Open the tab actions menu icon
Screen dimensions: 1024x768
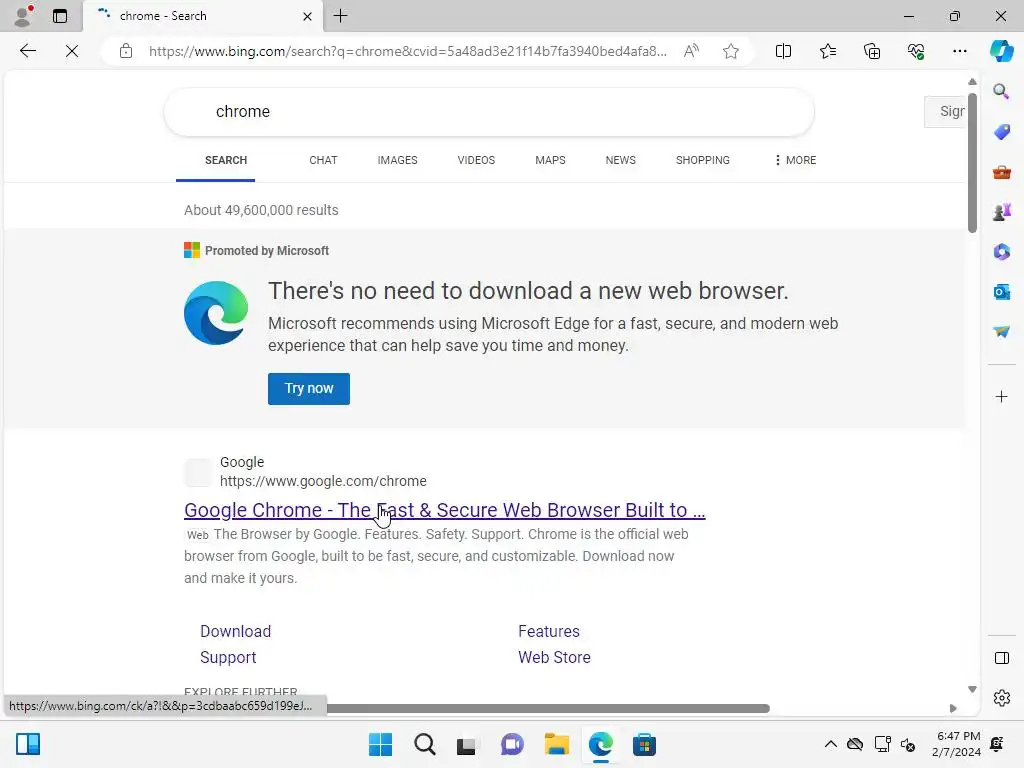click(x=60, y=16)
